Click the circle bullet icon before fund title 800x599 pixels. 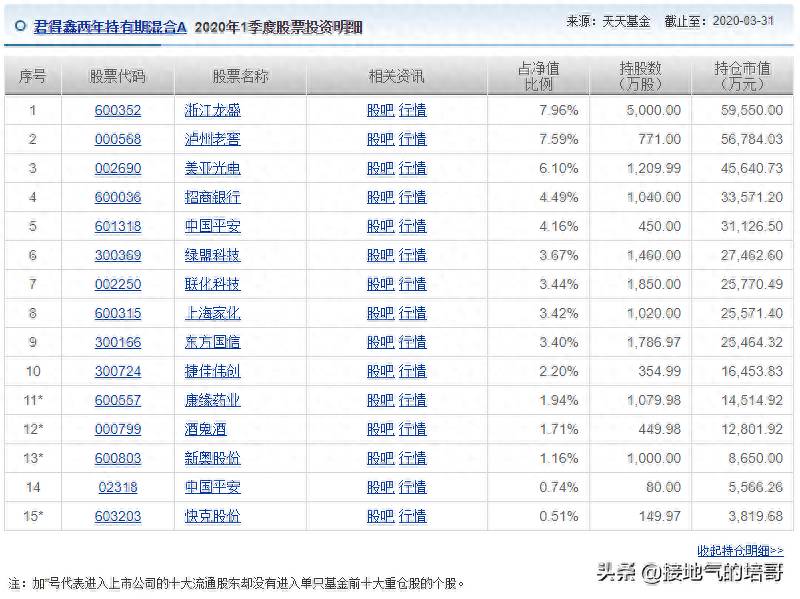(x=20, y=26)
